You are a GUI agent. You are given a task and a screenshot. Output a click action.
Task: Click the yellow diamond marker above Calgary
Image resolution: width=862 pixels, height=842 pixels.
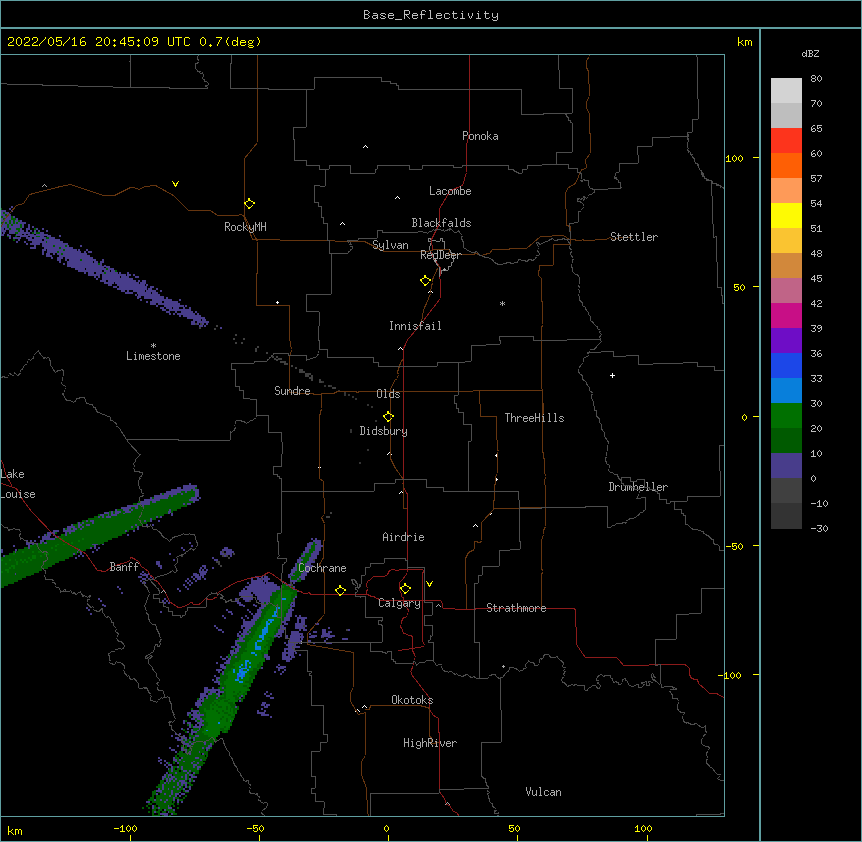405,589
